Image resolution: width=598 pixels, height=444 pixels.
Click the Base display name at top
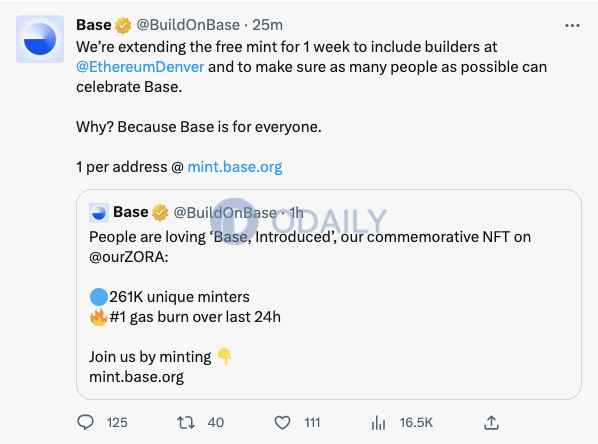click(x=94, y=25)
